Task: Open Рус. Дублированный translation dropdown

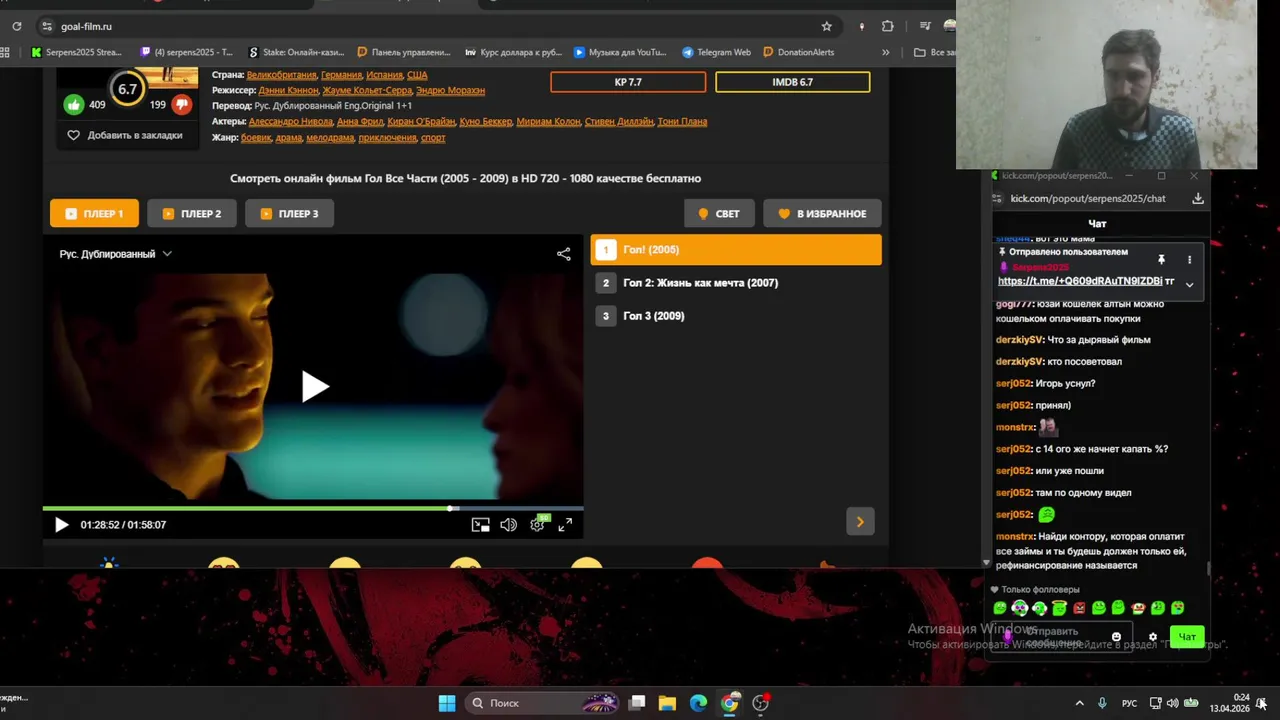Action: (115, 254)
